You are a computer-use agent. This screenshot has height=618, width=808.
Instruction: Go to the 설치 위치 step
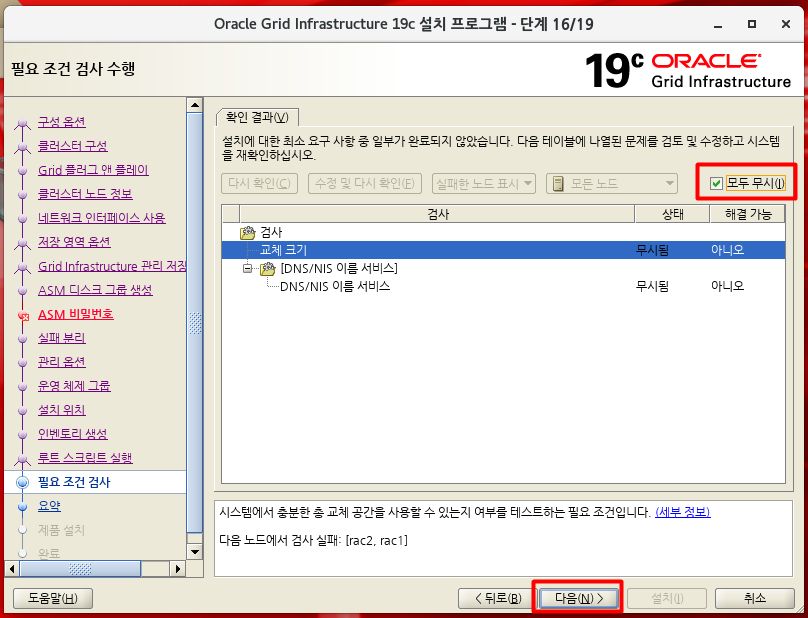pyautogui.click(x=62, y=410)
